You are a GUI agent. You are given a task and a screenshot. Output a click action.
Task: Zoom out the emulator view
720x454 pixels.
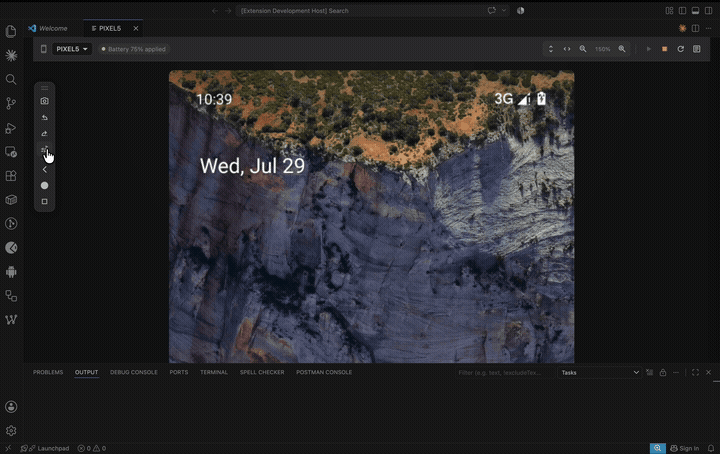(583, 49)
